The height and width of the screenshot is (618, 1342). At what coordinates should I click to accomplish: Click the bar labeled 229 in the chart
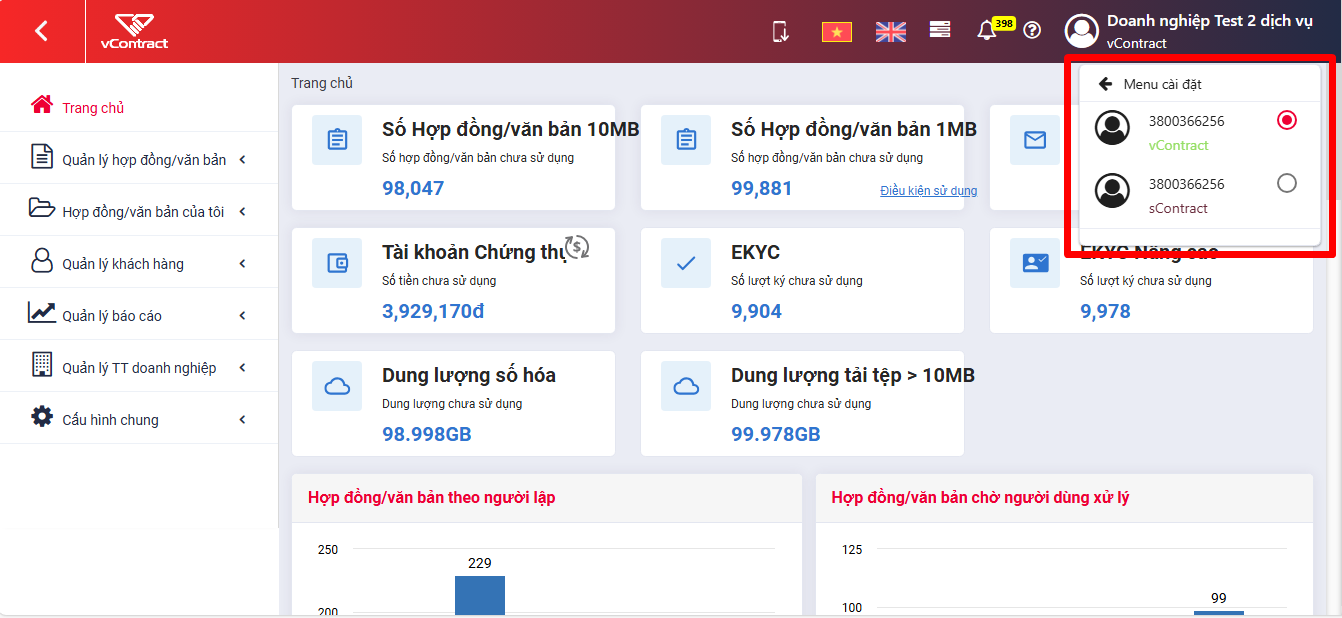[x=480, y=596]
